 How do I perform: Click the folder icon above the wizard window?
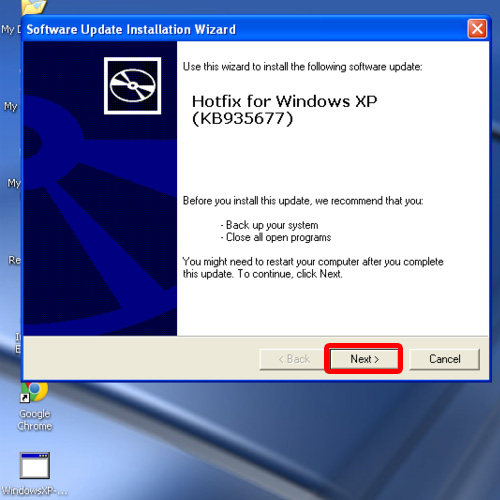[33, 7]
